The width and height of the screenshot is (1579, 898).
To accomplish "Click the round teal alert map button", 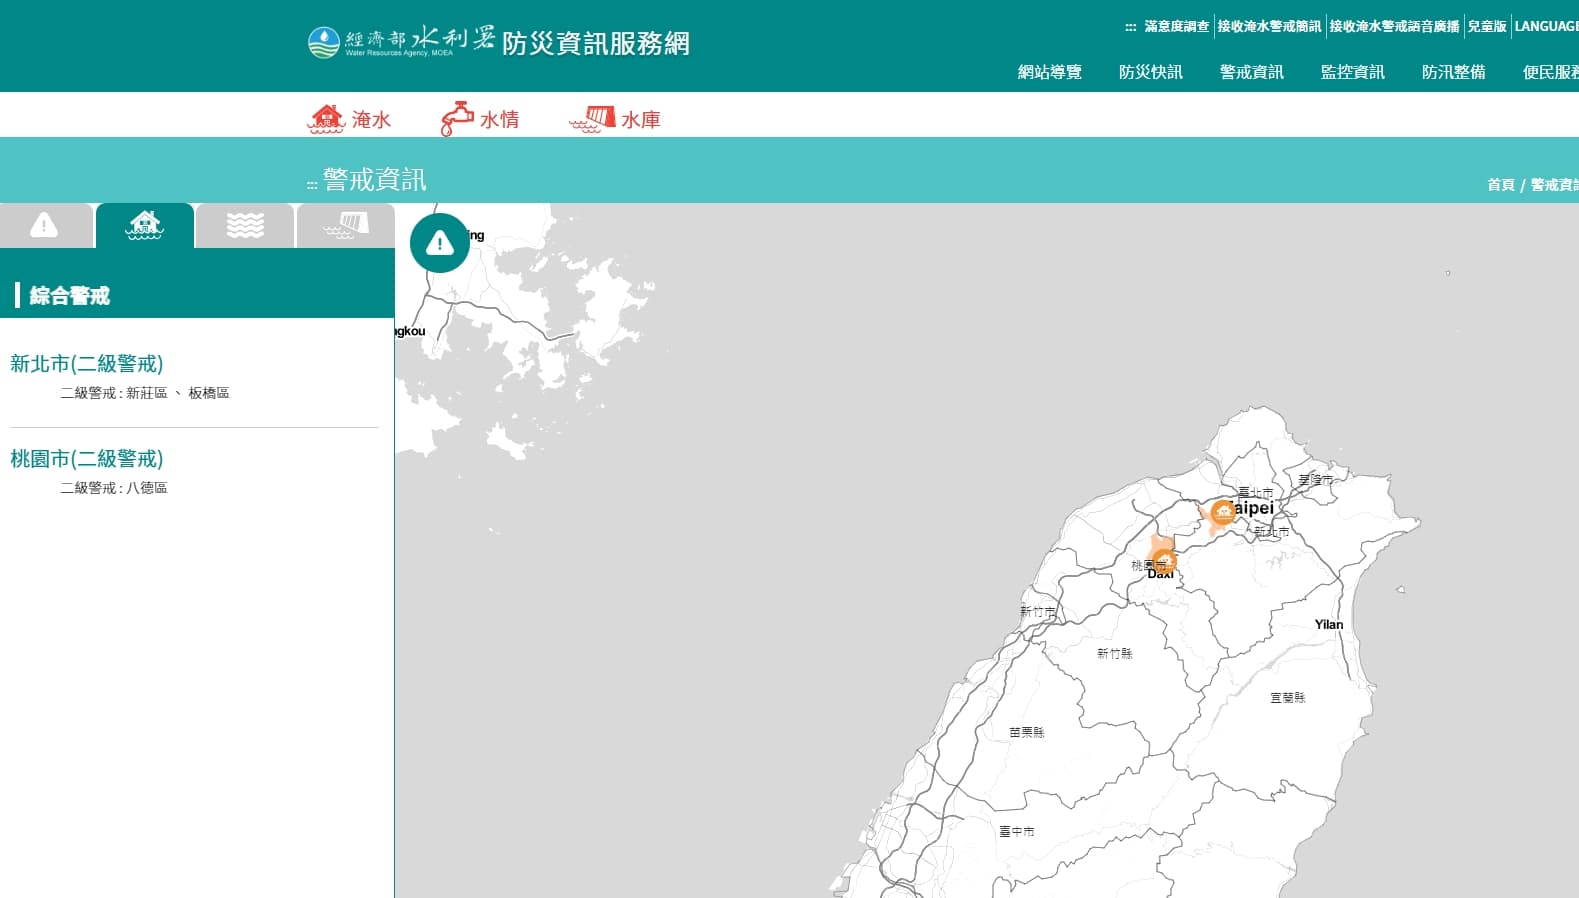I will pyautogui.click(x=440, y=243).
